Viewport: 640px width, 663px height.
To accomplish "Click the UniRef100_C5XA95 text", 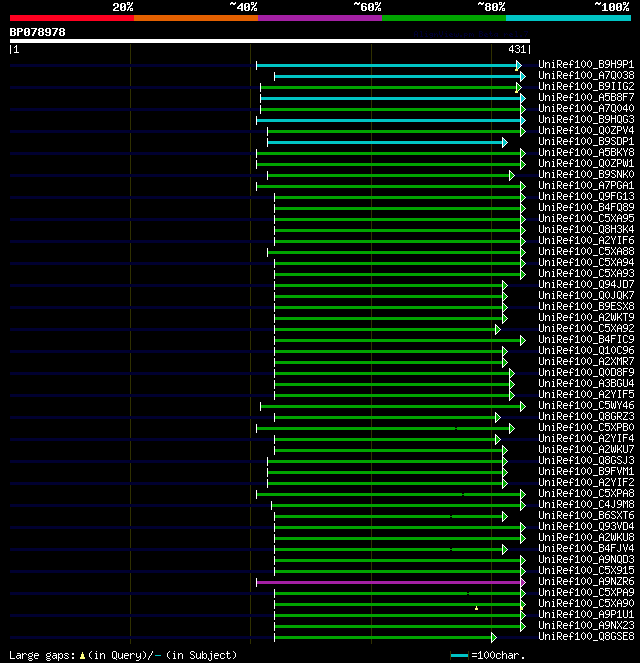I will click(586, 218).
